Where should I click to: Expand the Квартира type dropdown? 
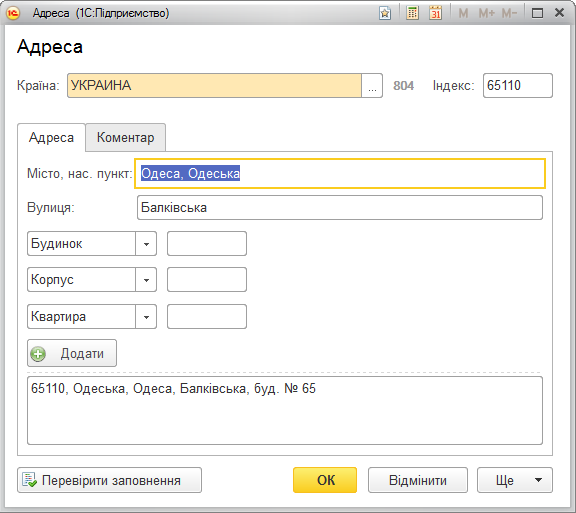pyautogui.click(x=146, y=316)
